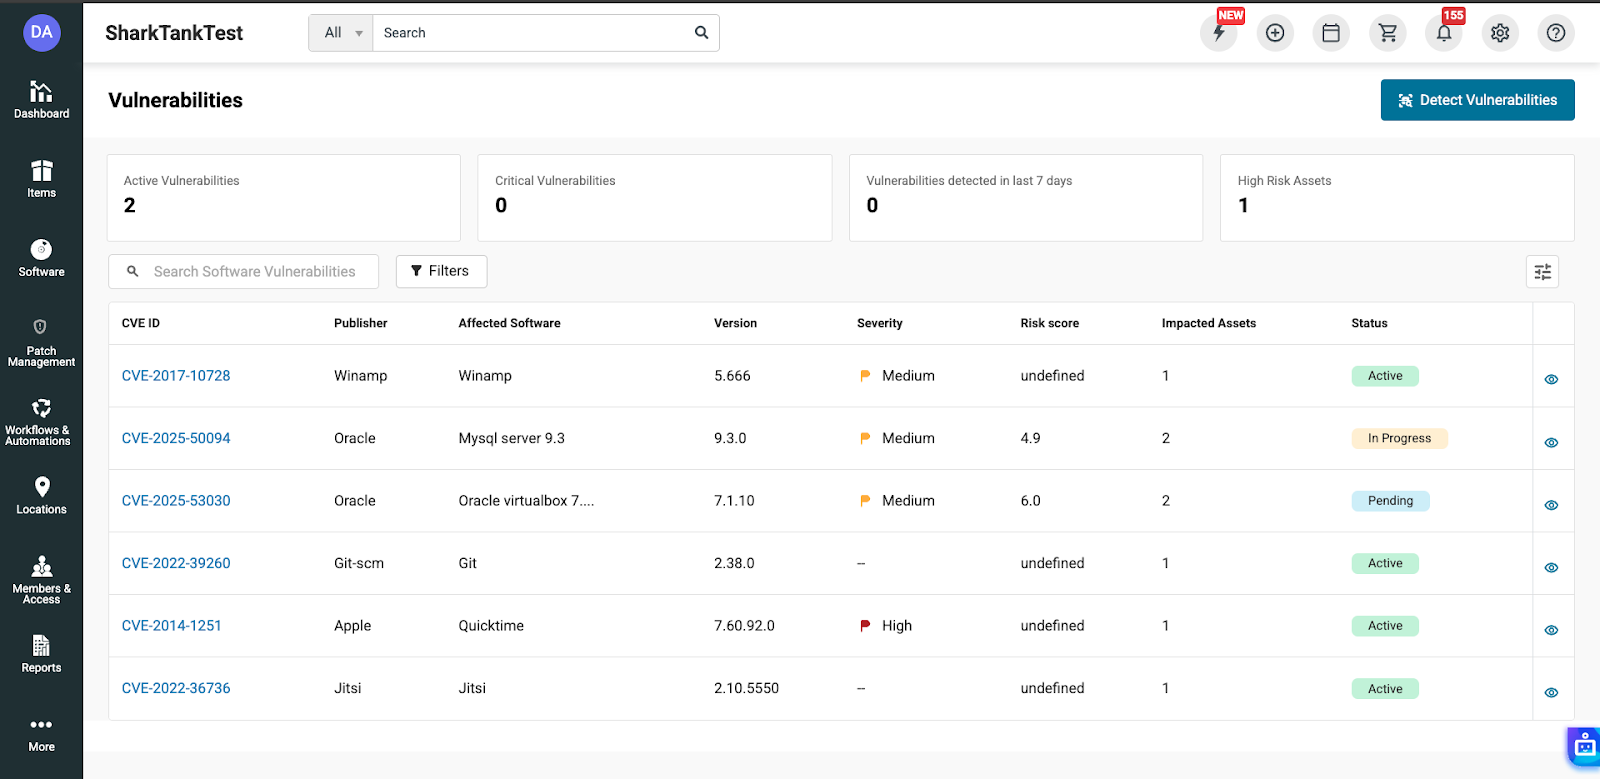This screenshot has height=779, width=1600.
Task: Click version 2.10.5550 cell
Action: pyautogui.click(x=746, y=688)
